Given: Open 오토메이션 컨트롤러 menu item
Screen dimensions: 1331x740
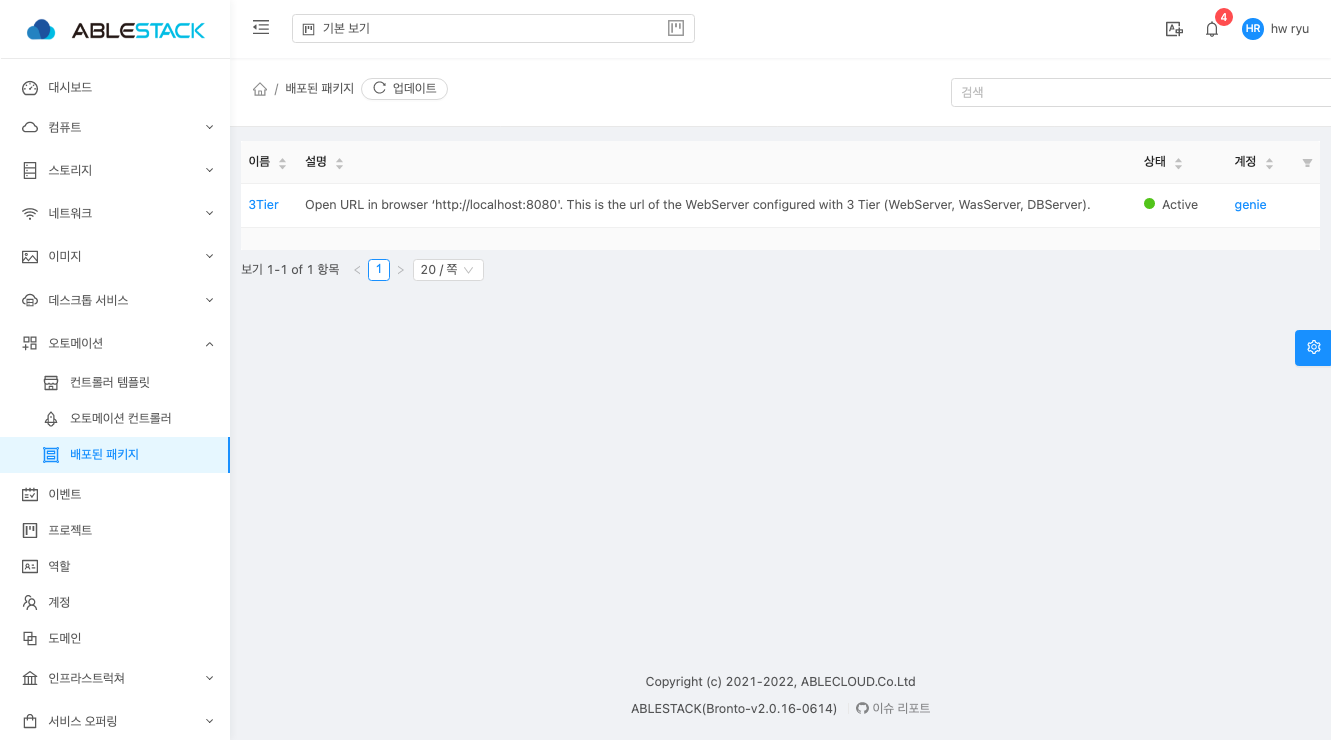Looking at the screenshot, I should 115,419.
